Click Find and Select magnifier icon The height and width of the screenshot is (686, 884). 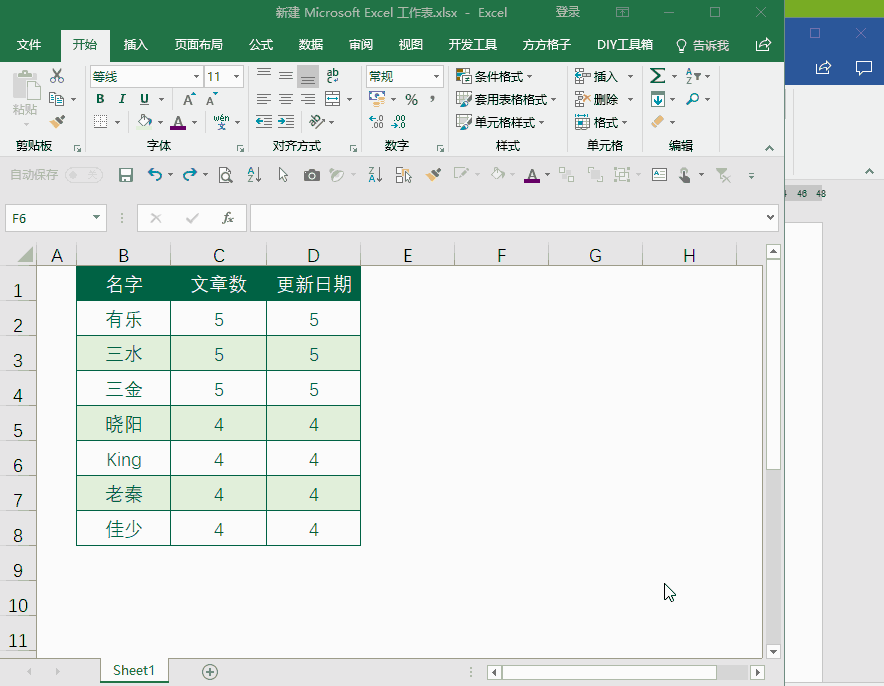[x=692, y=99]
